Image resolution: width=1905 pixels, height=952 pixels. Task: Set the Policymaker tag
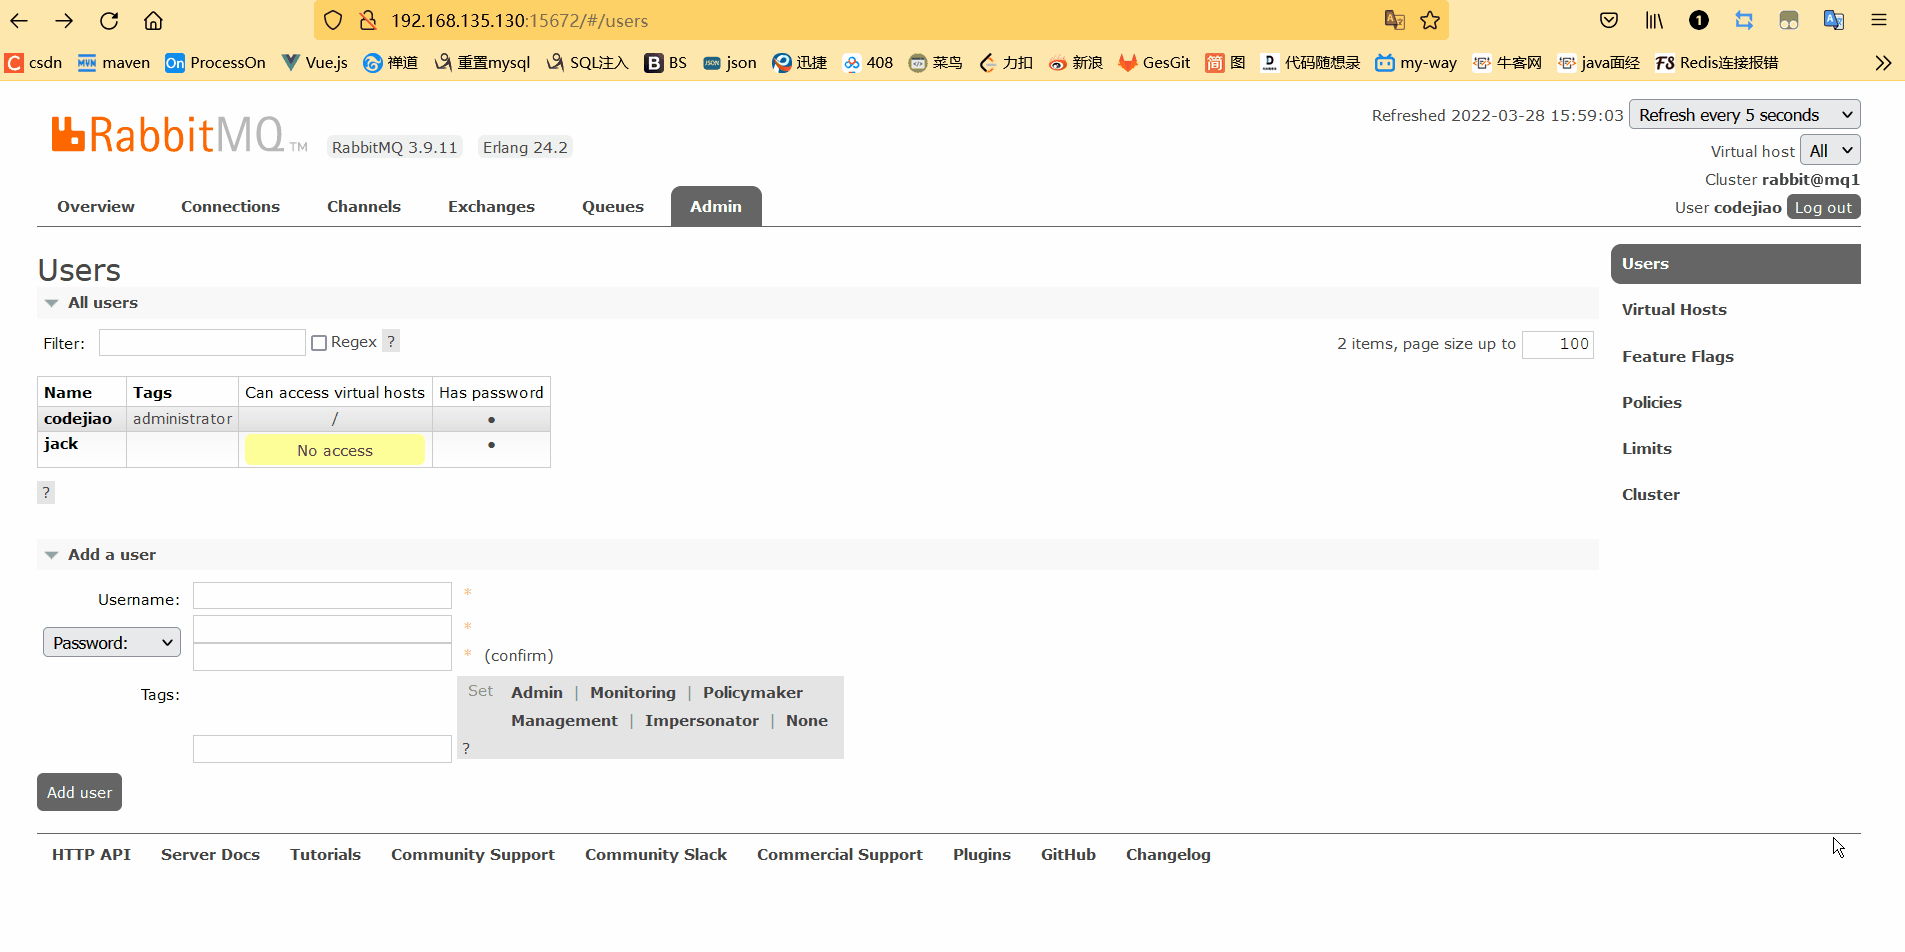753,693
